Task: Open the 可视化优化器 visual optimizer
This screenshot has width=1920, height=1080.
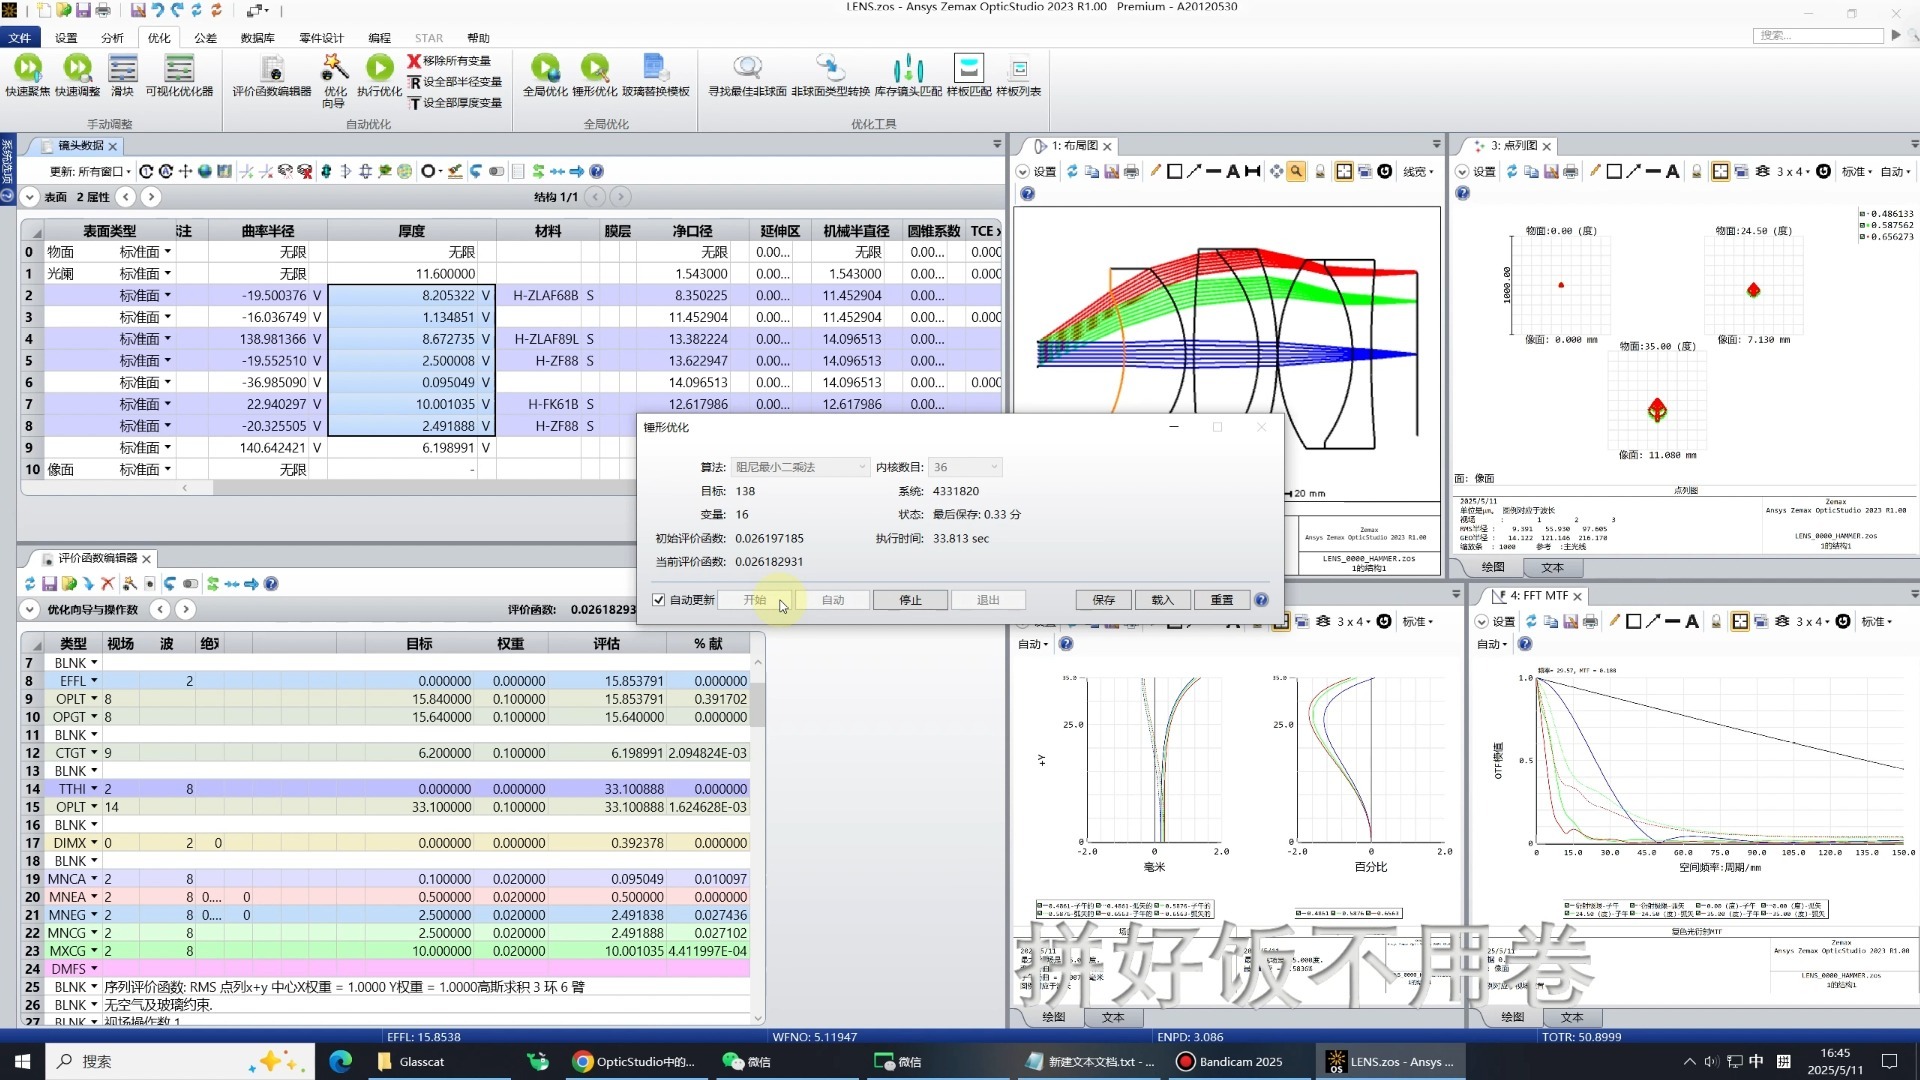Action: click(179, 68)
